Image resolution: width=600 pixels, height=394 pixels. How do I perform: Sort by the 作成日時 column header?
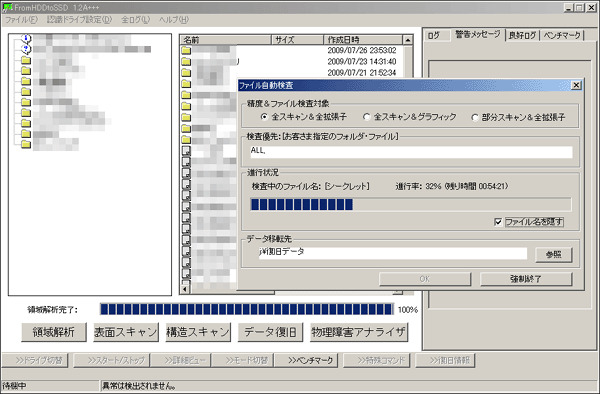(x=363, y=40)
